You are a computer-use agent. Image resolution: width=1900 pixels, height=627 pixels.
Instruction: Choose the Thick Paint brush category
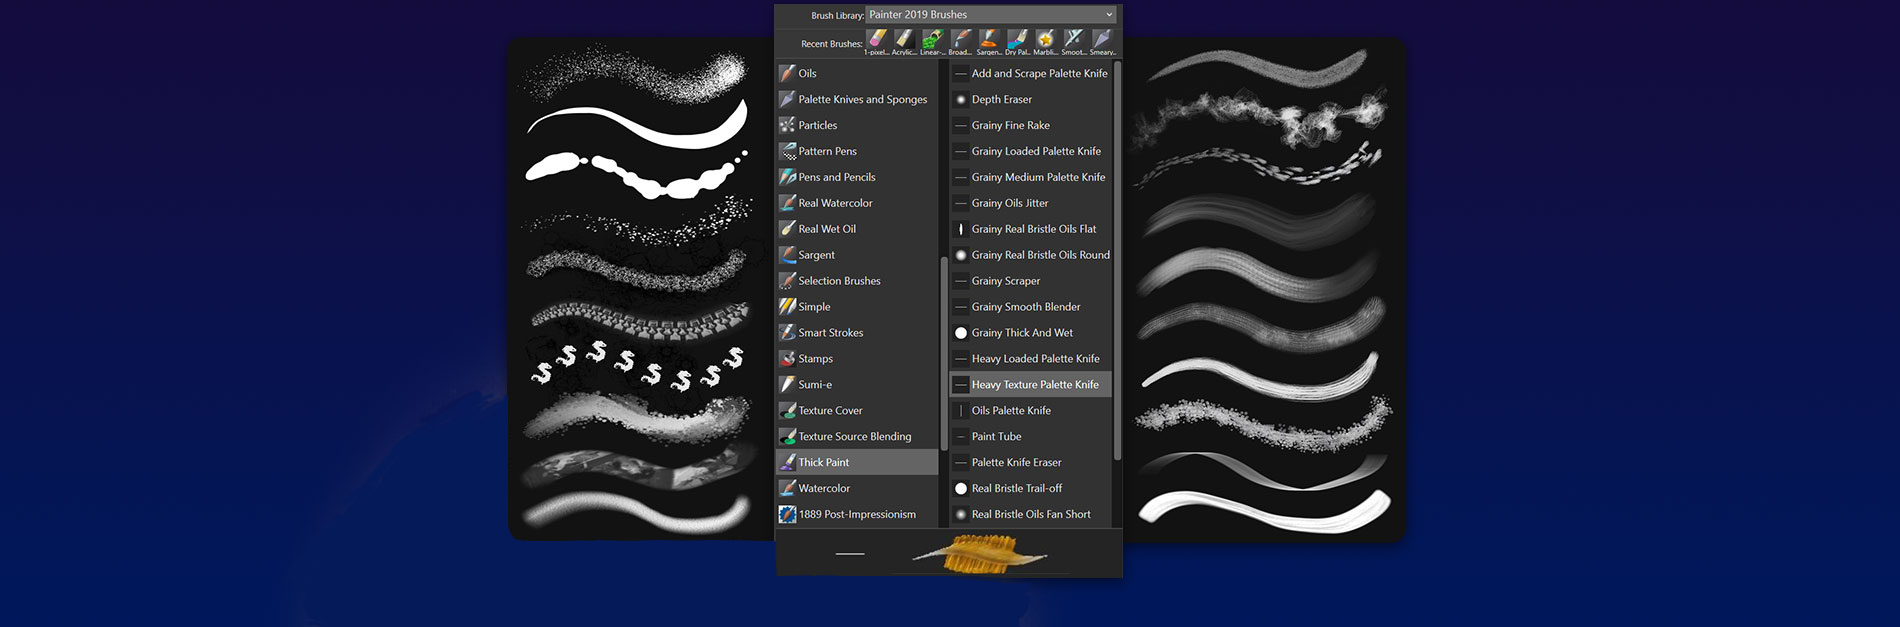pos(857,462)
